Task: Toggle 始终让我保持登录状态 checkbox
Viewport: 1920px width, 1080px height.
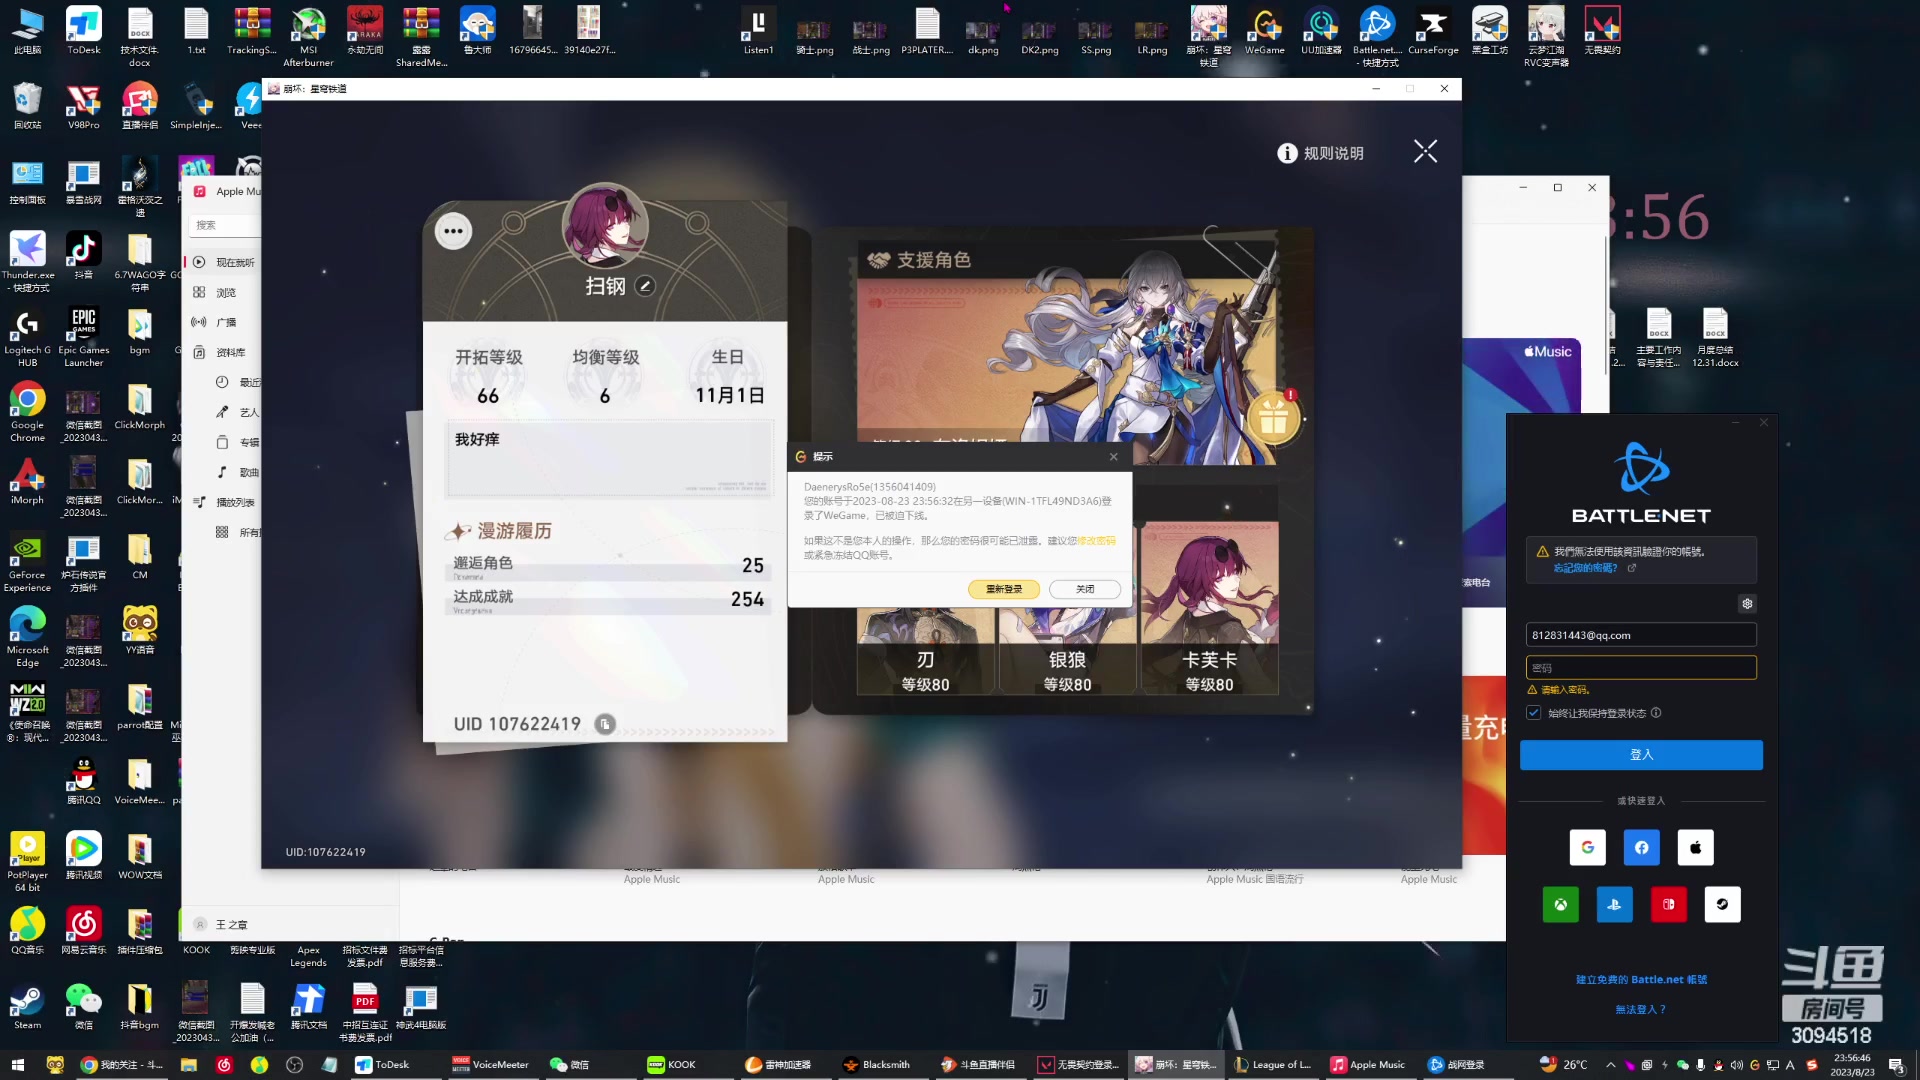Action: [x=1533, y=713]
